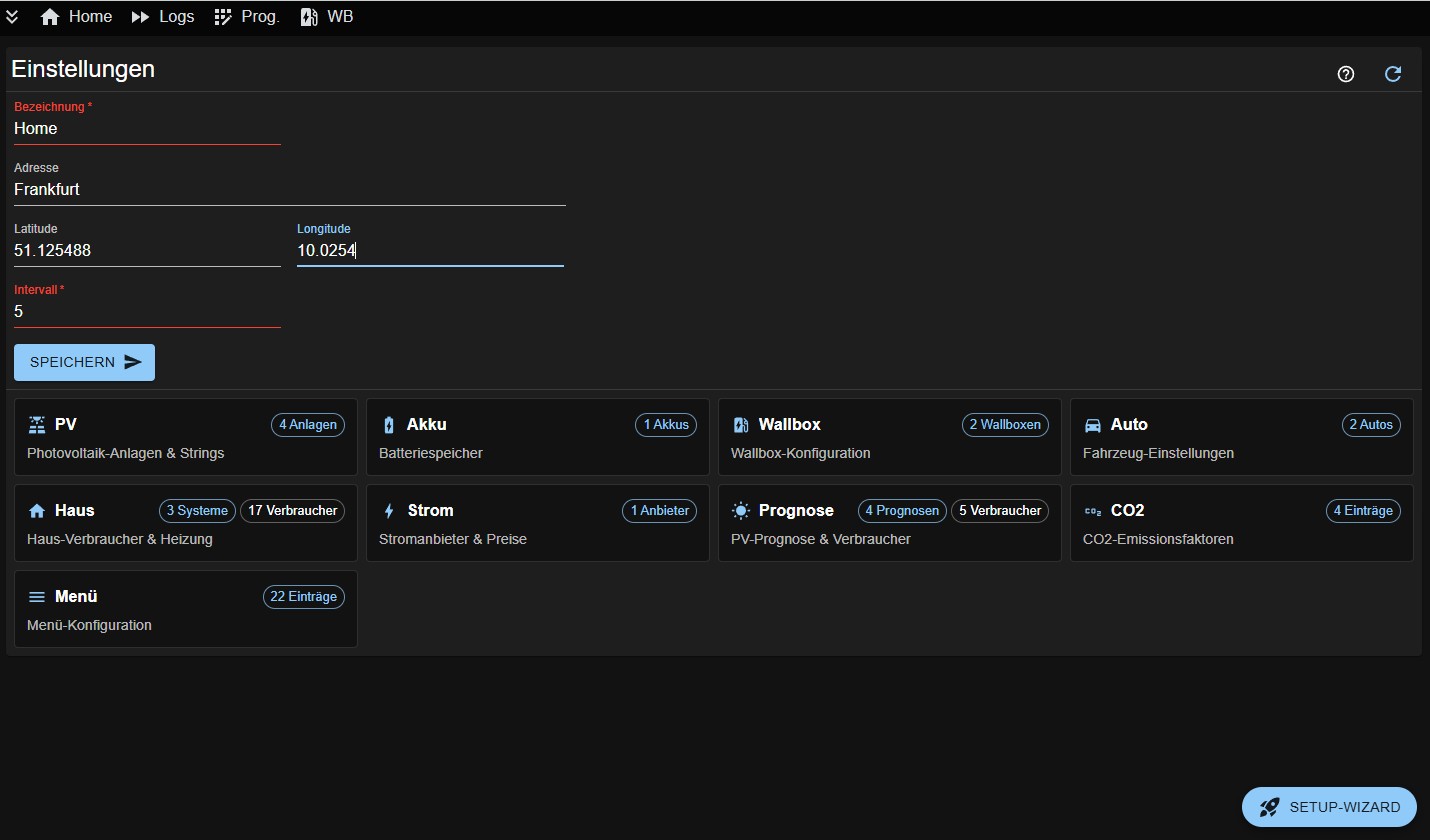Launch the Setup-Wizard button
The height and width of the screenshot is (840, 1430).
[x=1329, y=807]
